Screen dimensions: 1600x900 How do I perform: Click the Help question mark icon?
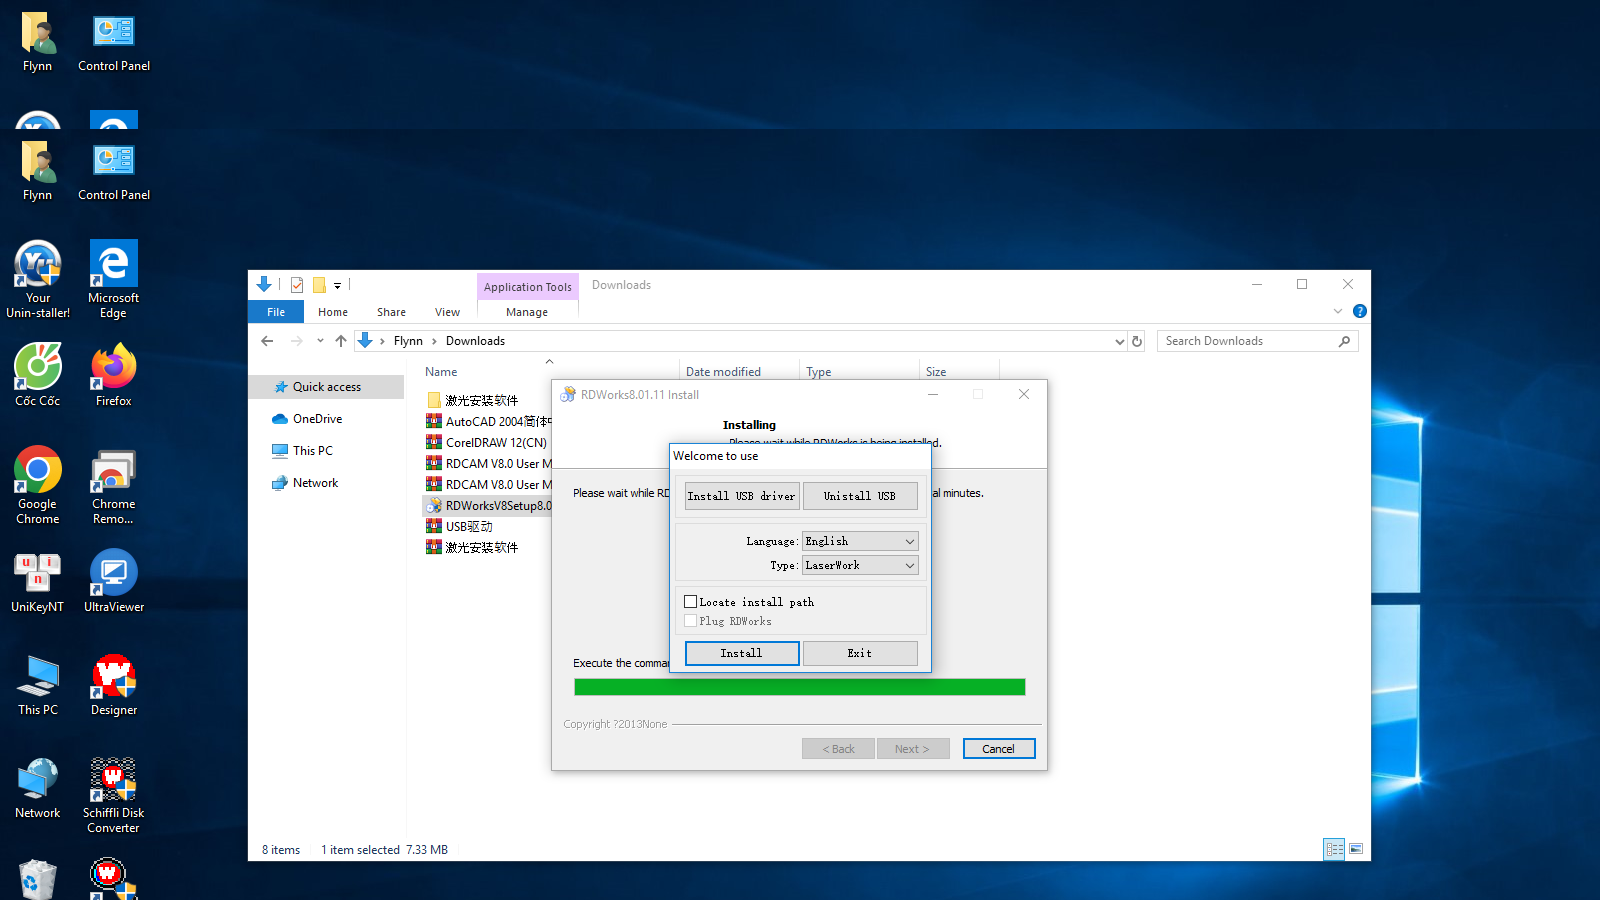pos(1359,311)
